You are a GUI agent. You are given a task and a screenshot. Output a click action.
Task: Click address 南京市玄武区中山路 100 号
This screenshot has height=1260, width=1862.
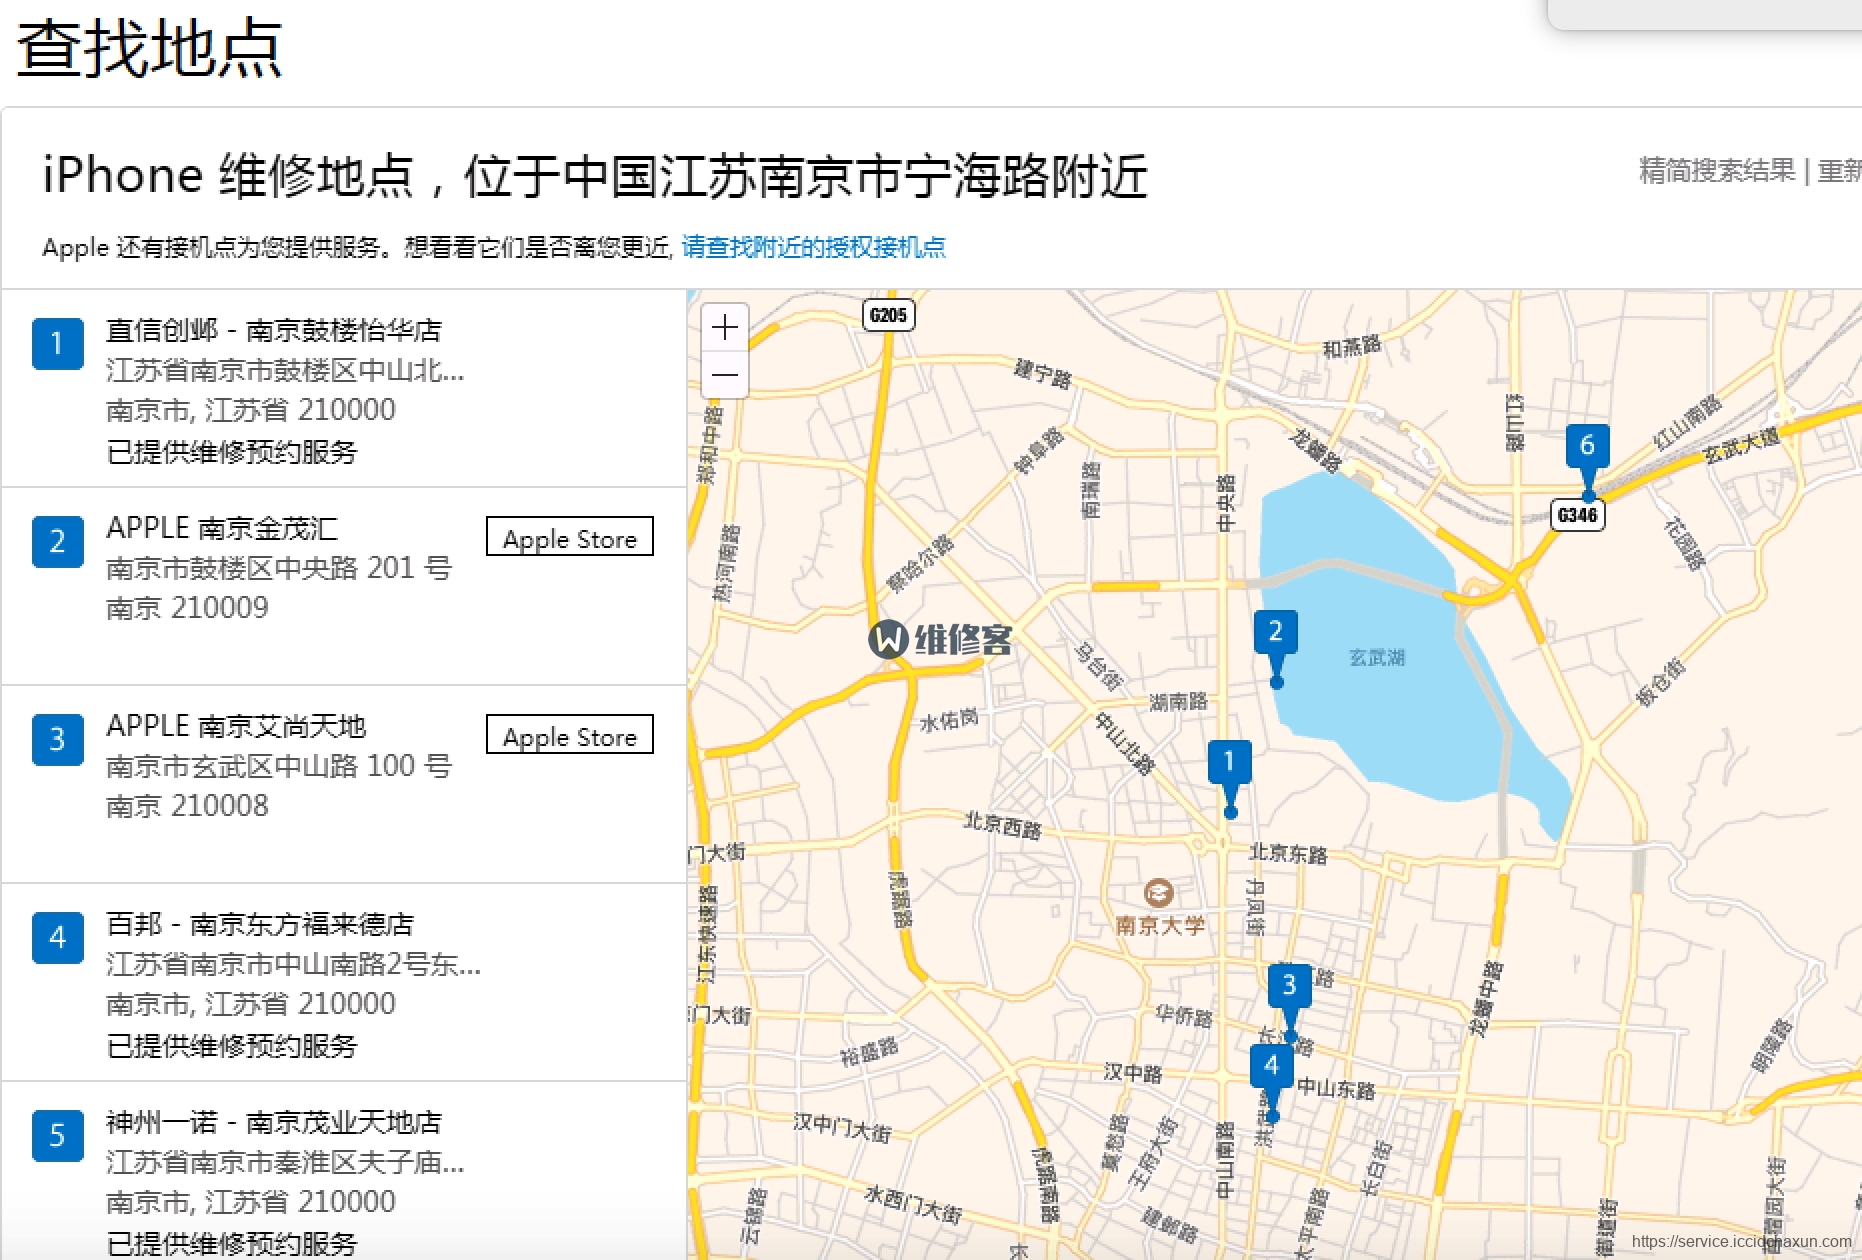click(279, 766)
